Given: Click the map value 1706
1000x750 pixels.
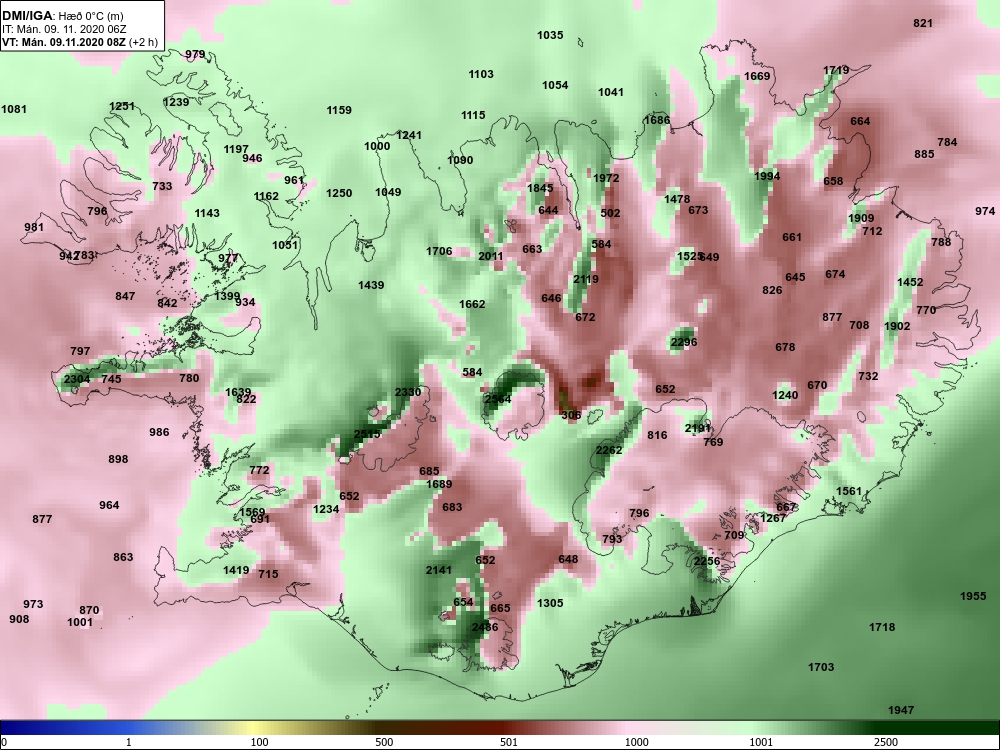Looking at the screenshot, I should click(x=439, y=251).
